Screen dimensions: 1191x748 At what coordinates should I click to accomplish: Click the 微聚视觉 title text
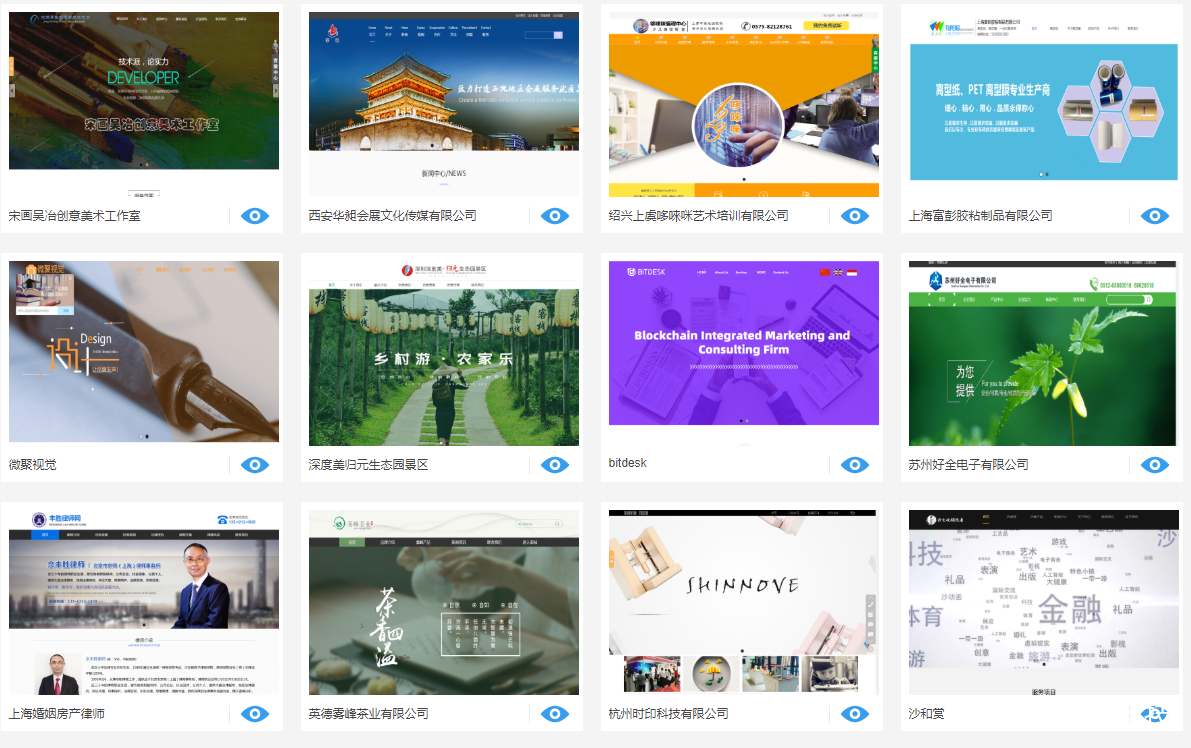33,466
